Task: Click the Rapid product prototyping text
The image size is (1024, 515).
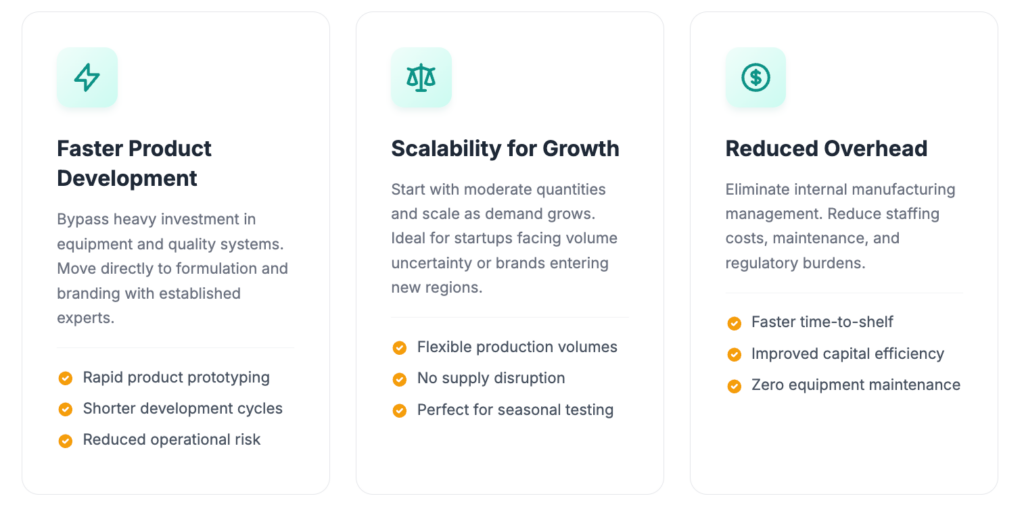Action: 176,378
